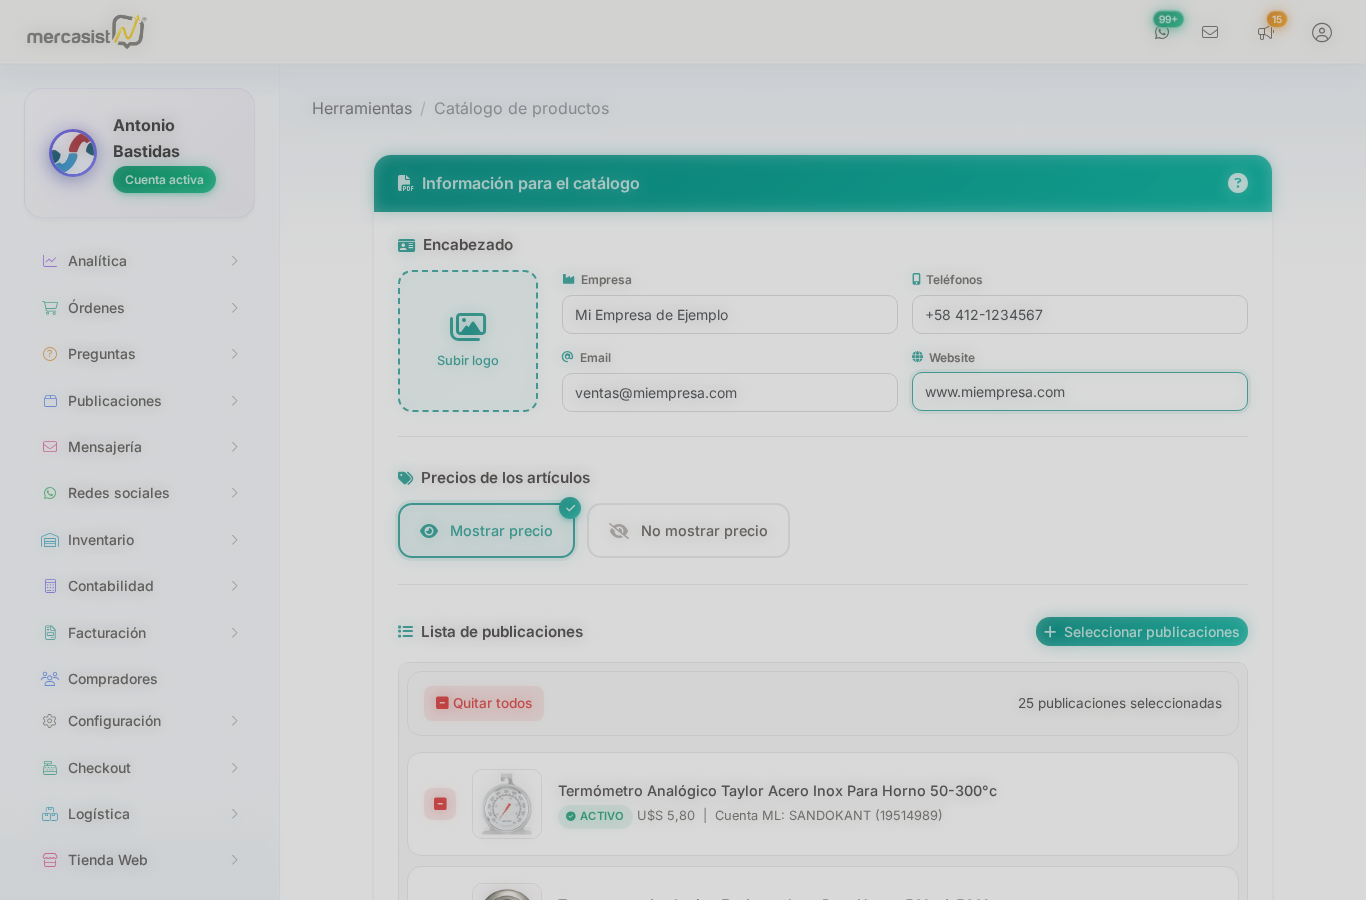Click the Herramientas breadcrumb link
Screen dimensions: 1366x900
pos(362,108)
